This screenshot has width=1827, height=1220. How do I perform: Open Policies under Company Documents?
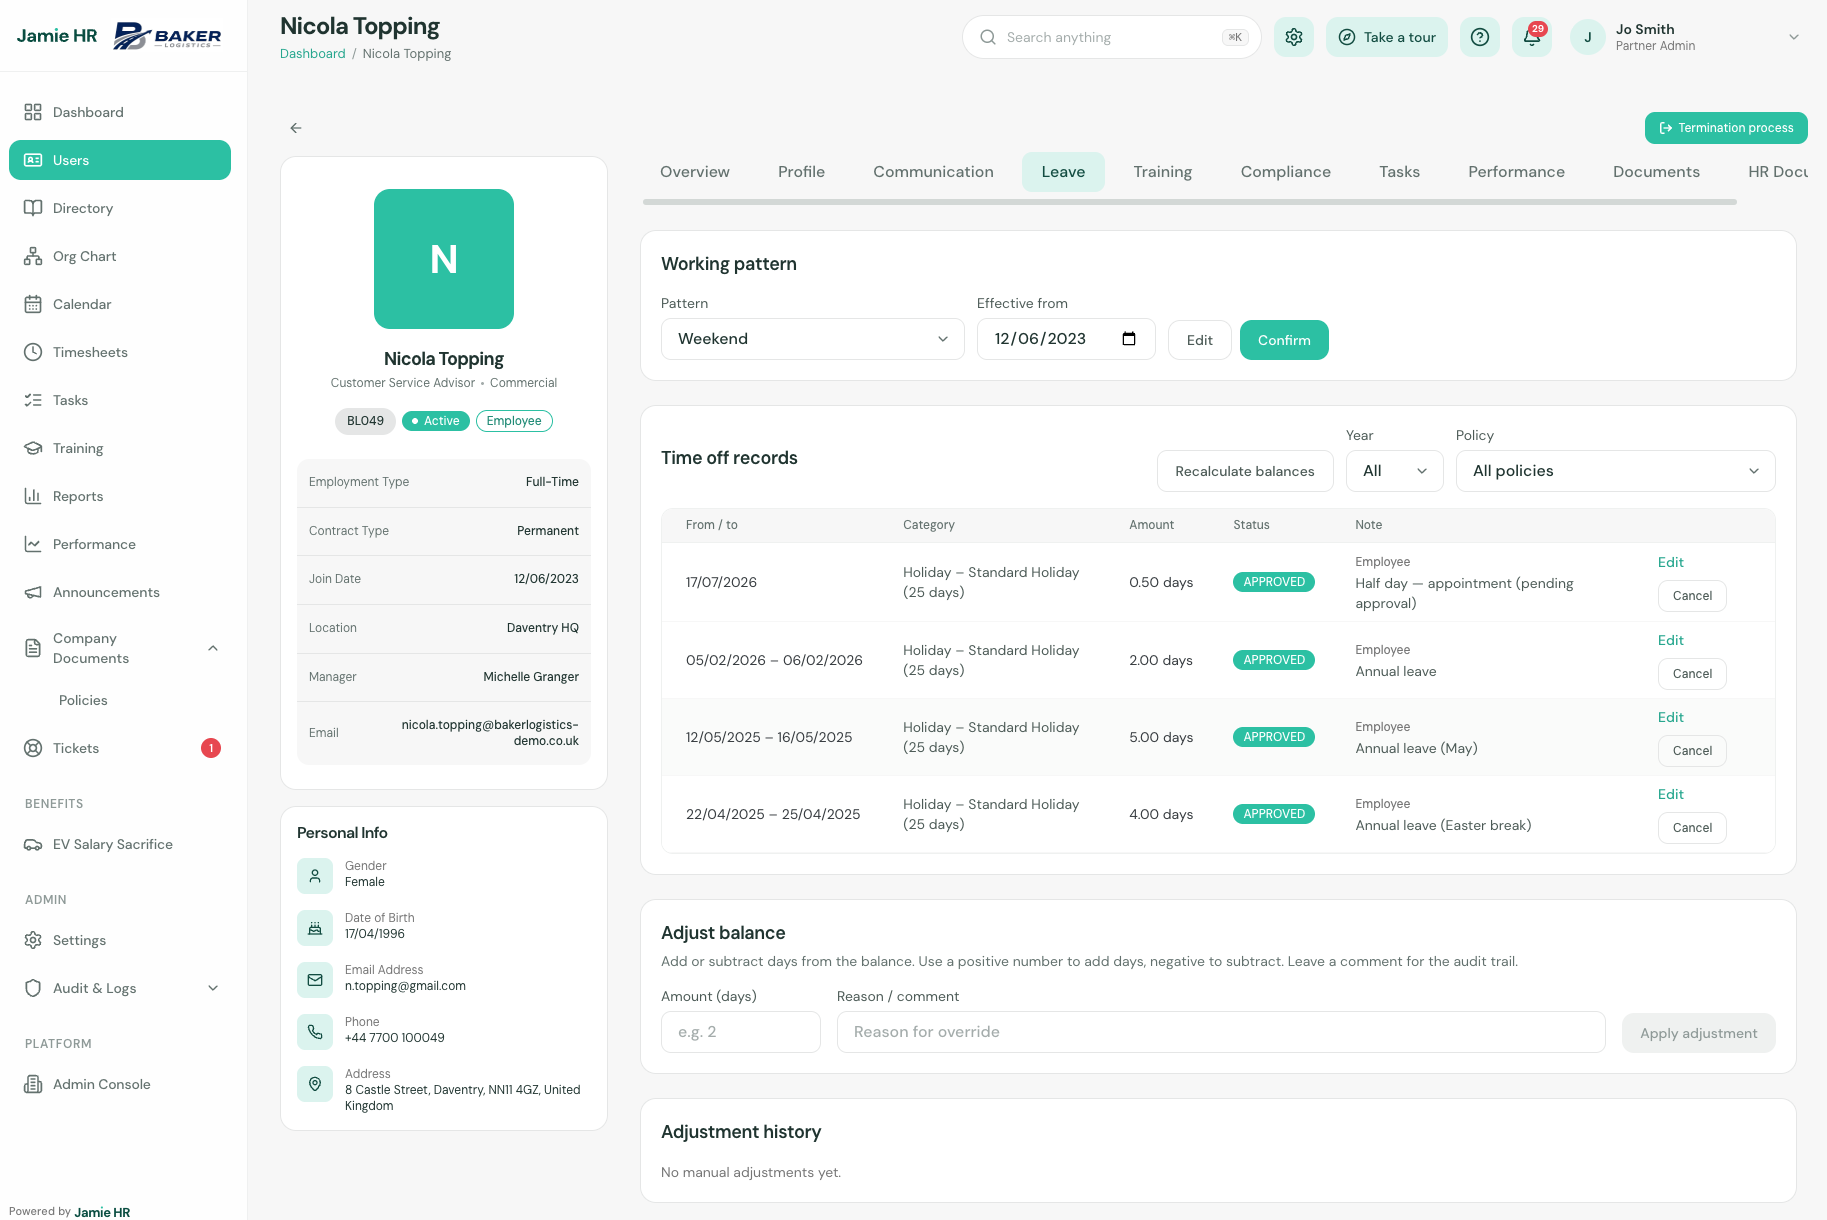point(83,700)
